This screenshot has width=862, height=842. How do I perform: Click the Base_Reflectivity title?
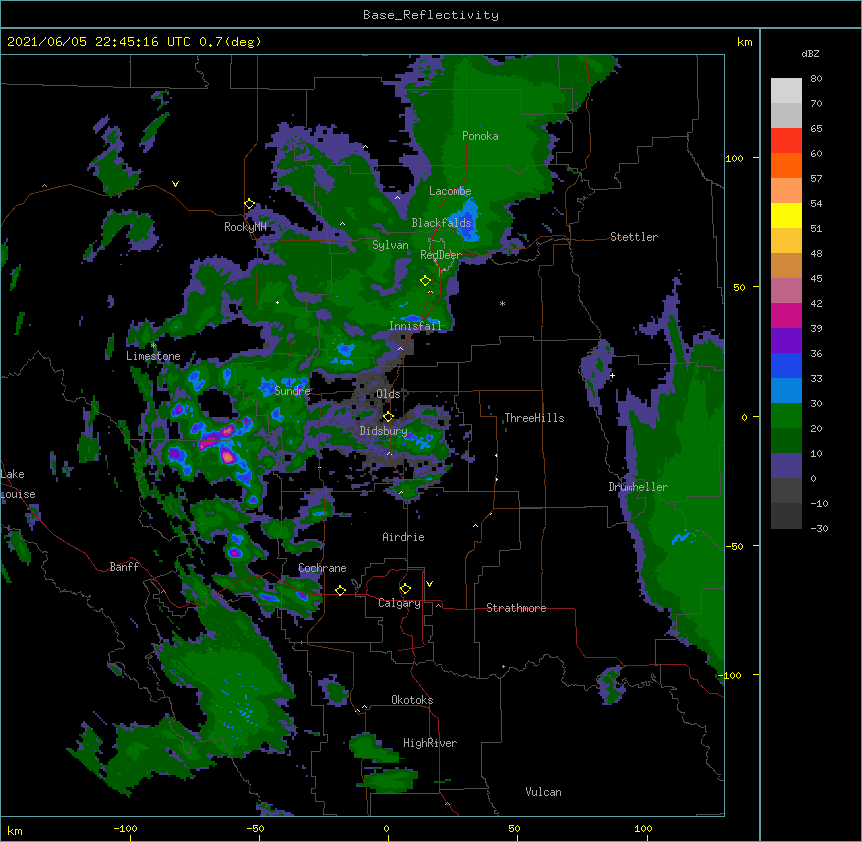tap(431, 15)
